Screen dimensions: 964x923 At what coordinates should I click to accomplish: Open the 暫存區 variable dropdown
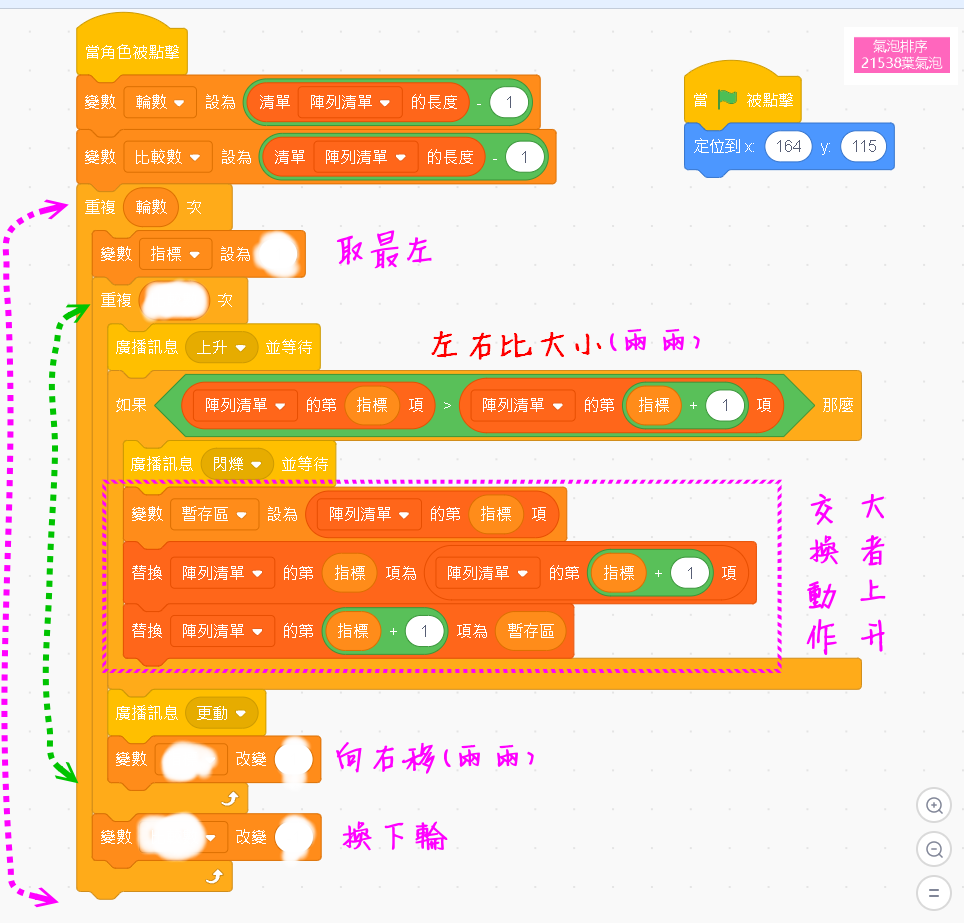pos(215,513)
